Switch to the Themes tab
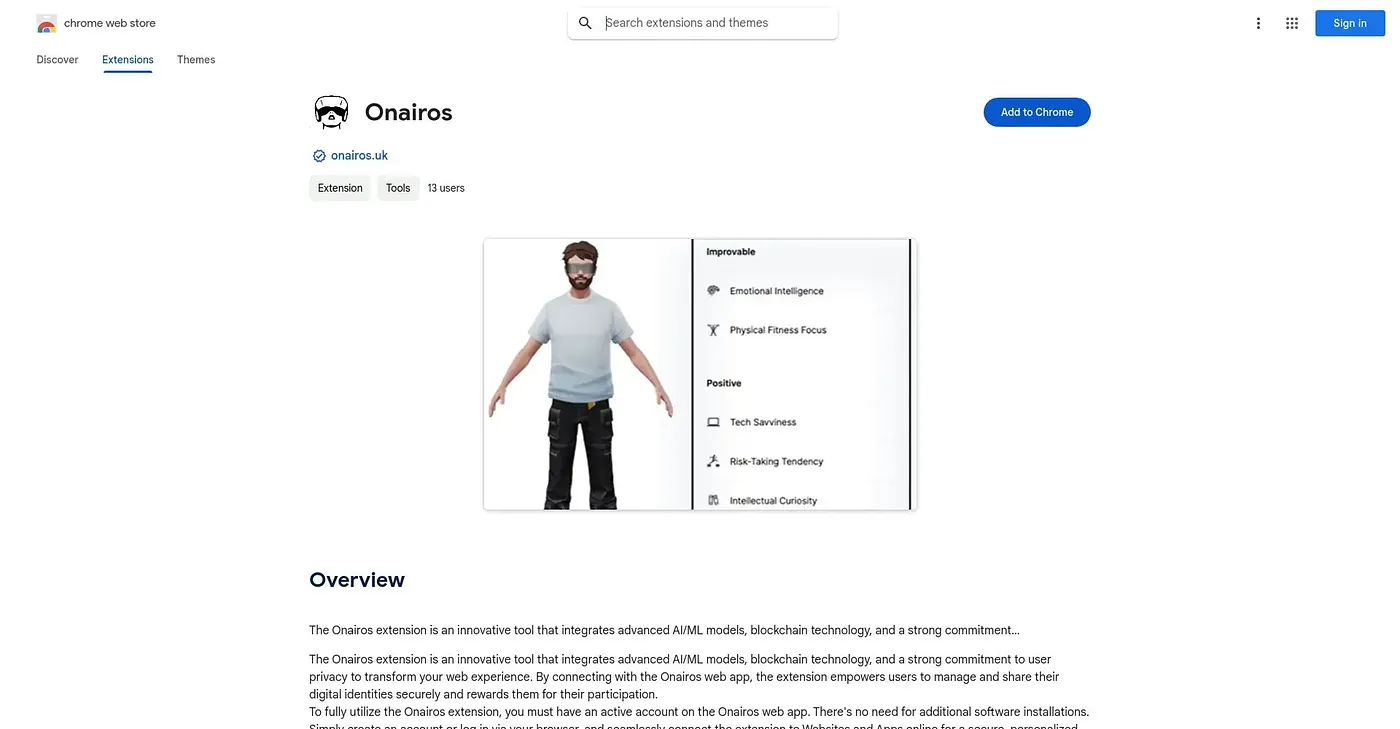The height and width of the screenshot is (729, 1400). point(196,60)
